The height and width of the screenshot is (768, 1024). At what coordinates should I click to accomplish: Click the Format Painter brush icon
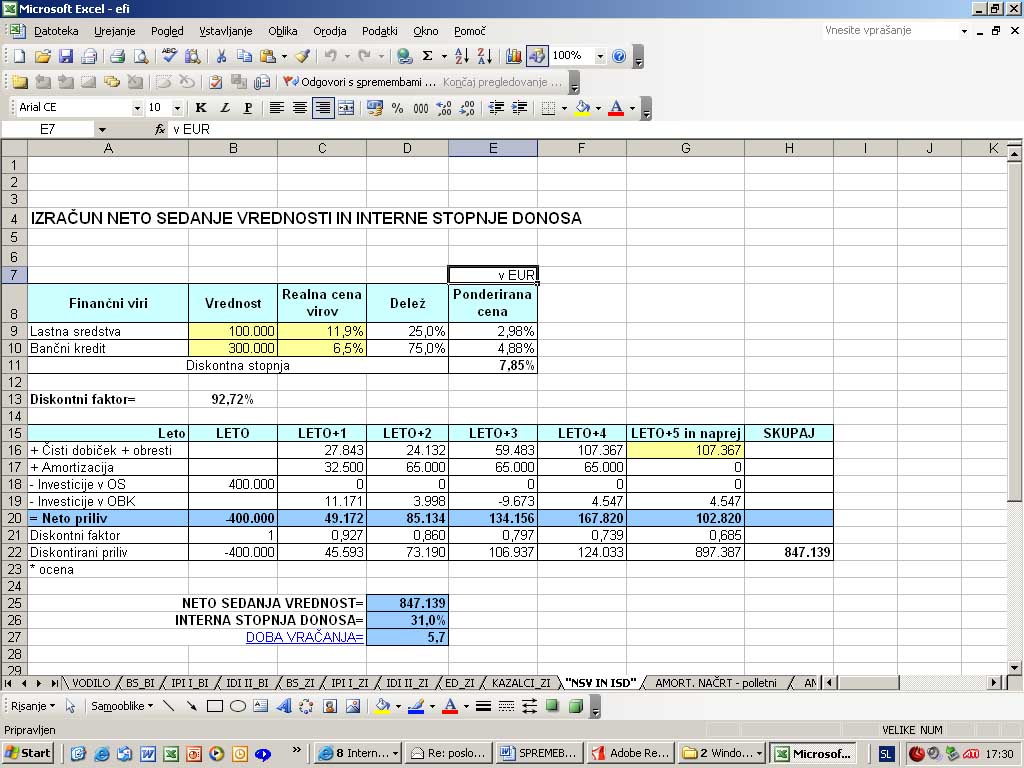coord(302,57)
